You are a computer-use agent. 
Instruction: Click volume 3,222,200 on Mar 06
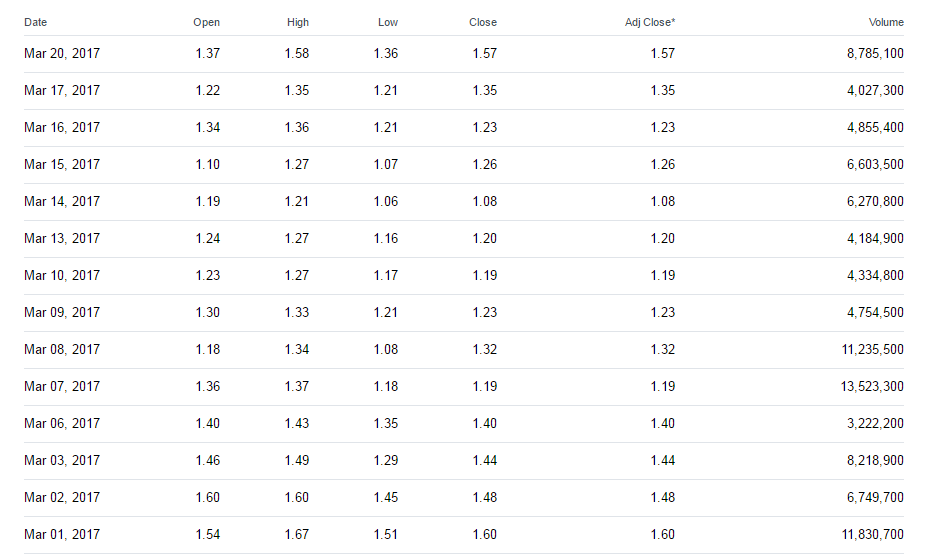point(875,423)
